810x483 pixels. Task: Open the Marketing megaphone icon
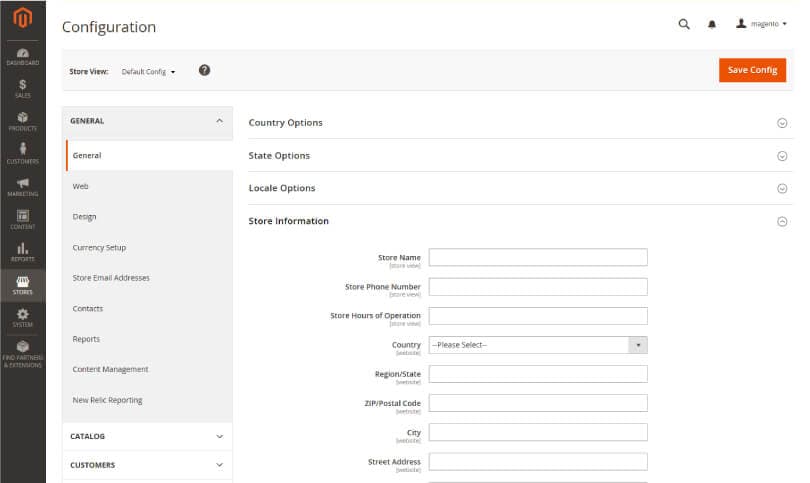tap(22, 187)
